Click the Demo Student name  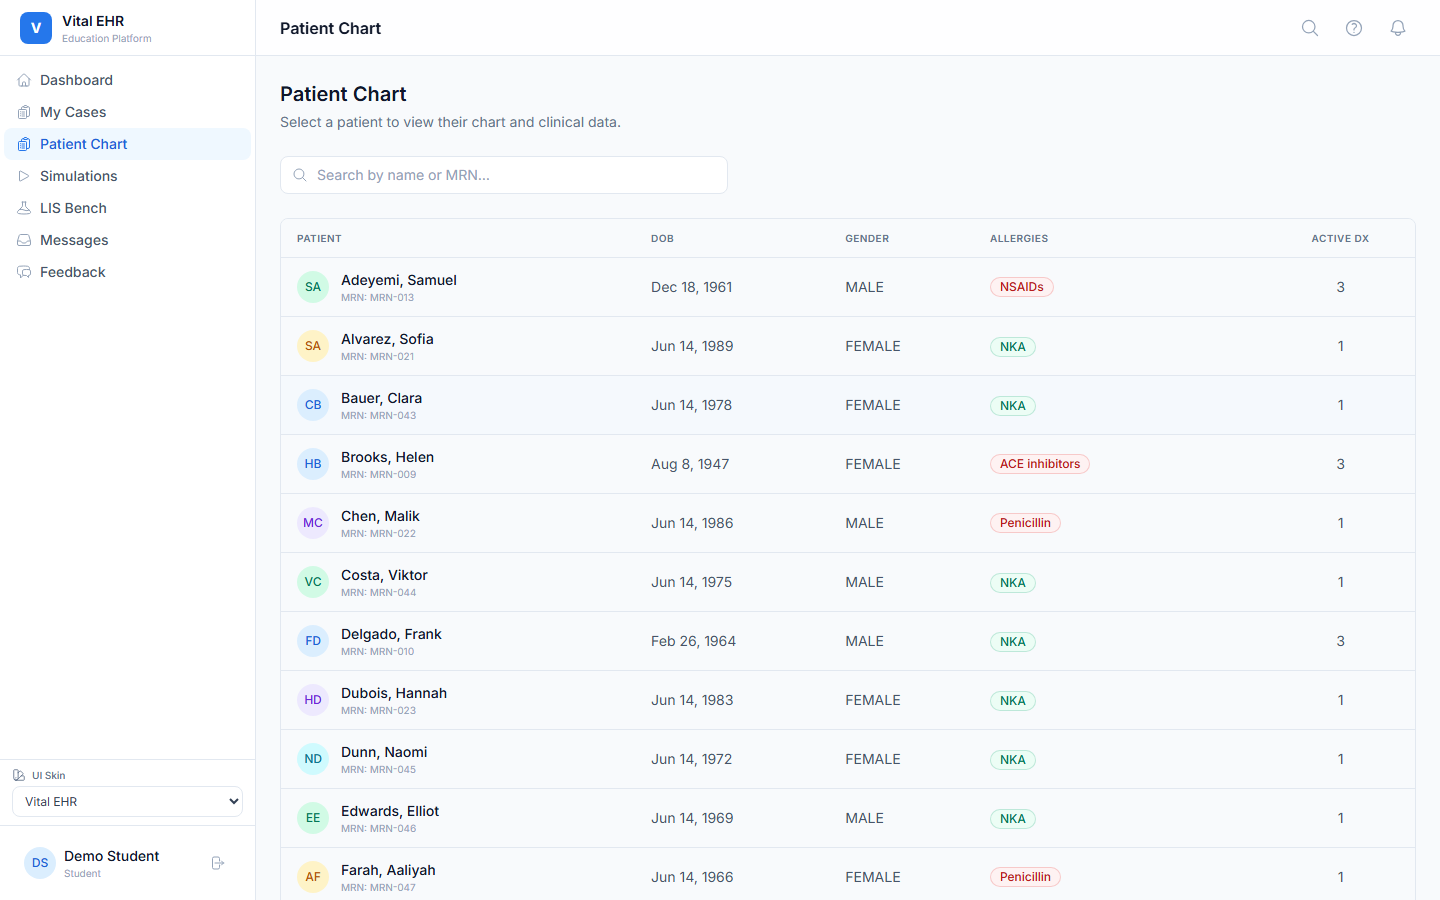pyautogui.click(x=112, y=856)
